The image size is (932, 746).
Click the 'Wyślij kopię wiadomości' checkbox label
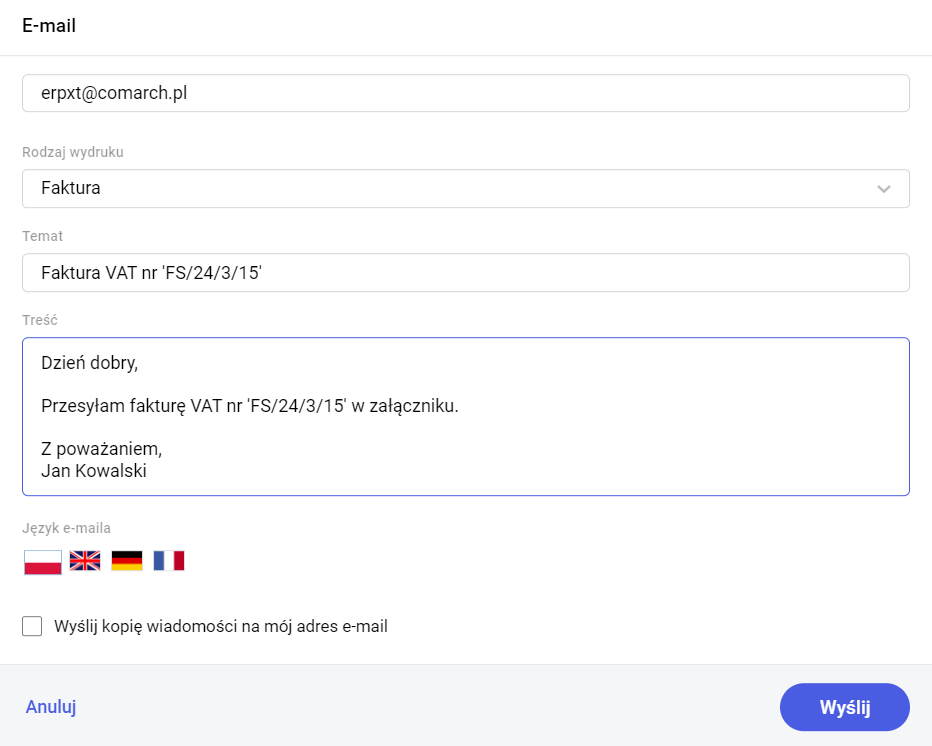[221, 627]
